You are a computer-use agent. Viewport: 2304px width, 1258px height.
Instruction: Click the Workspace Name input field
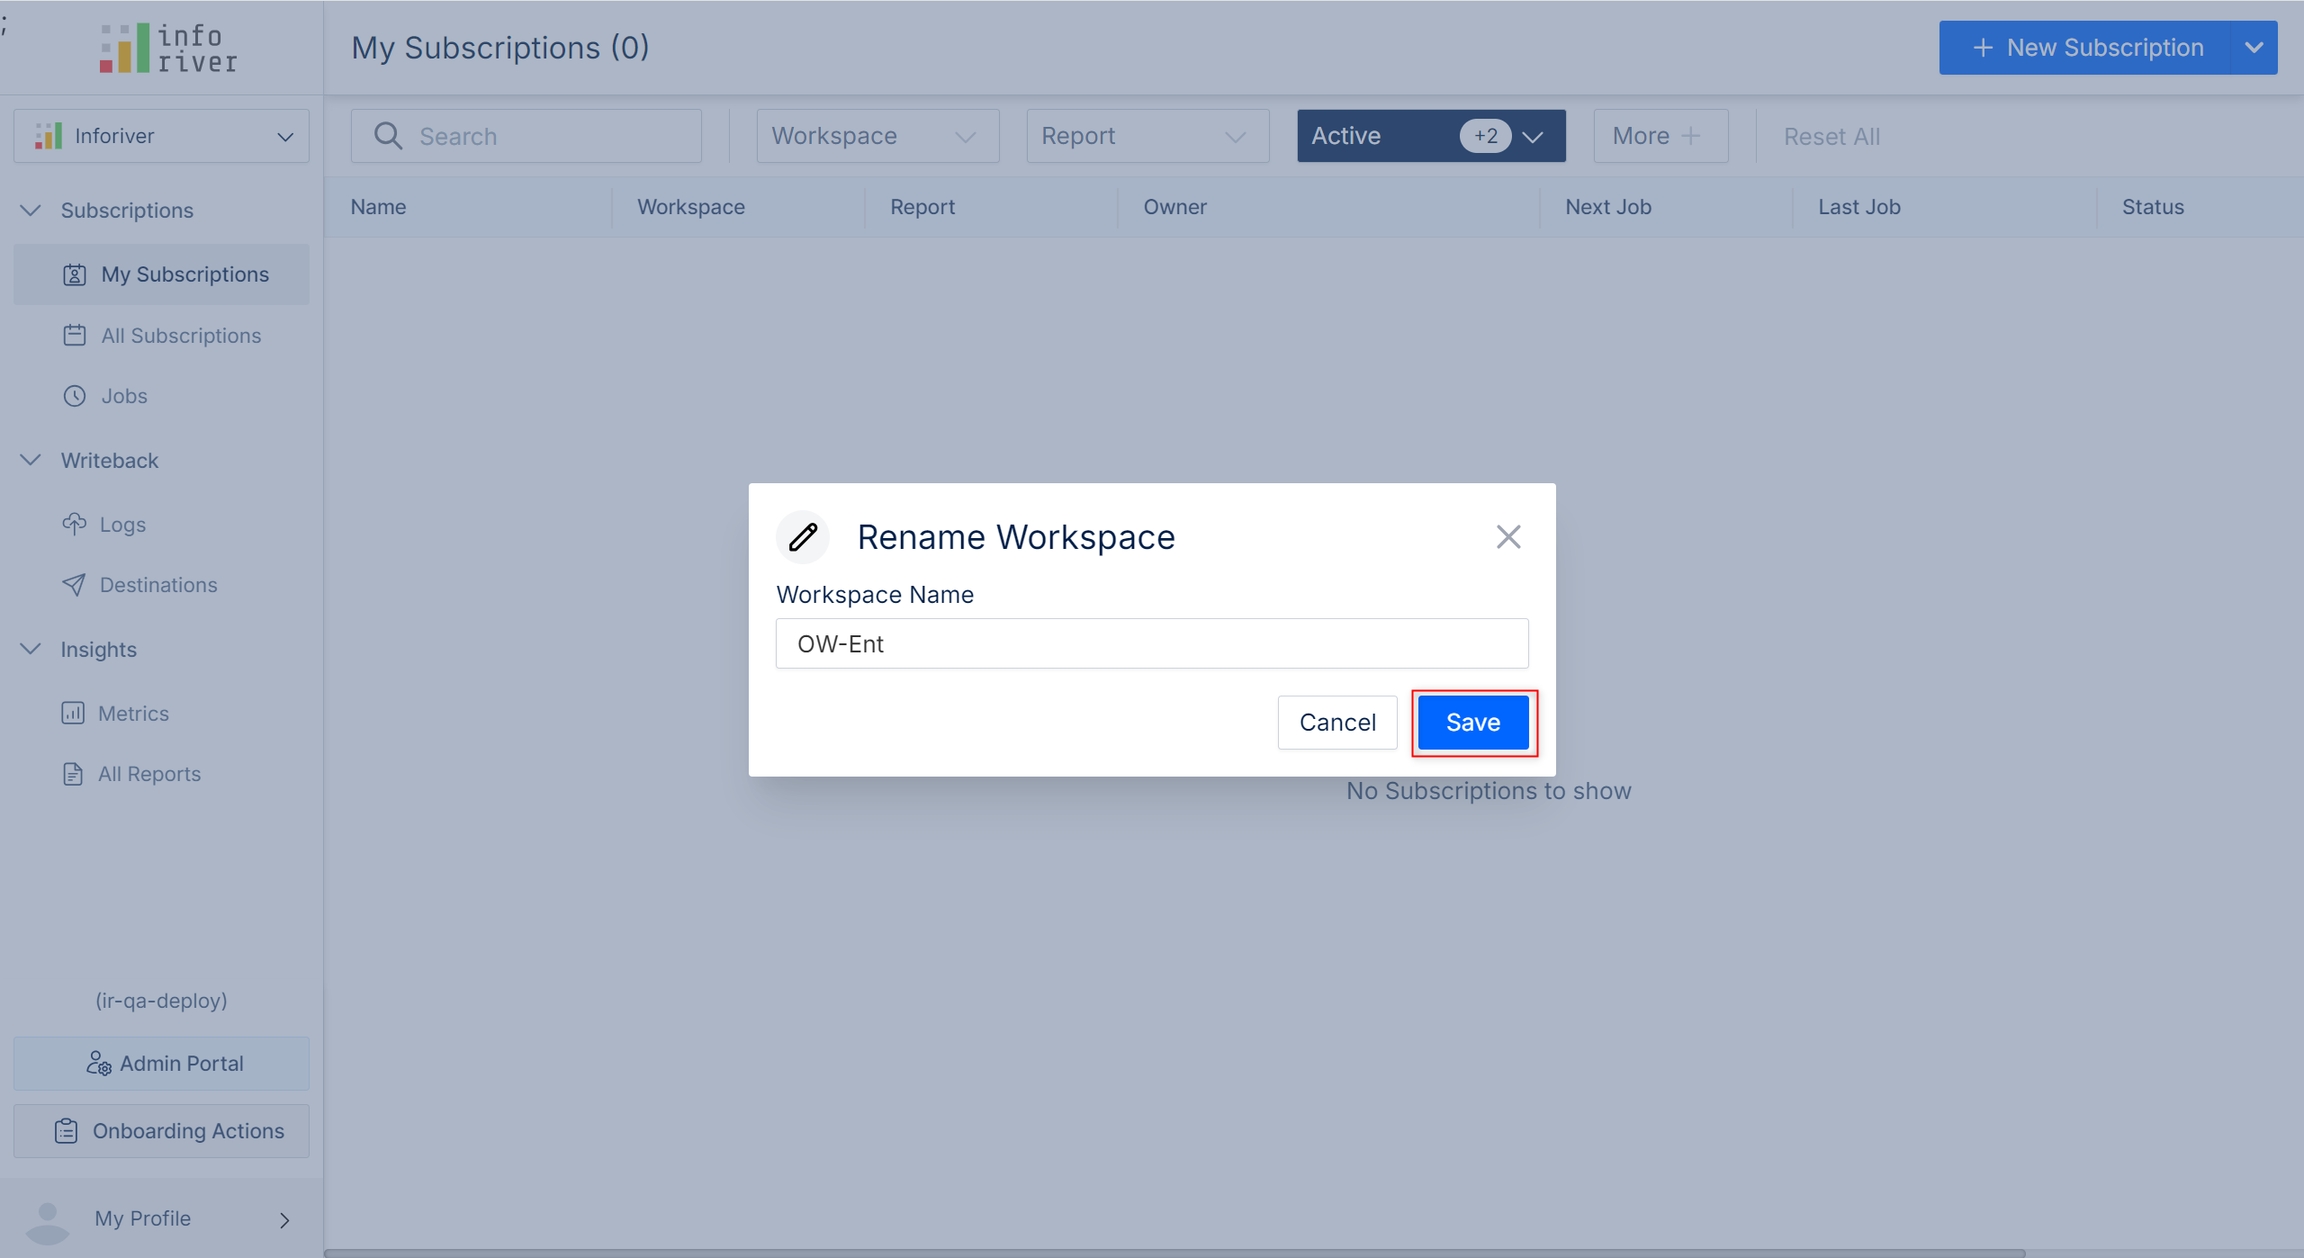tap(1151, 643)
